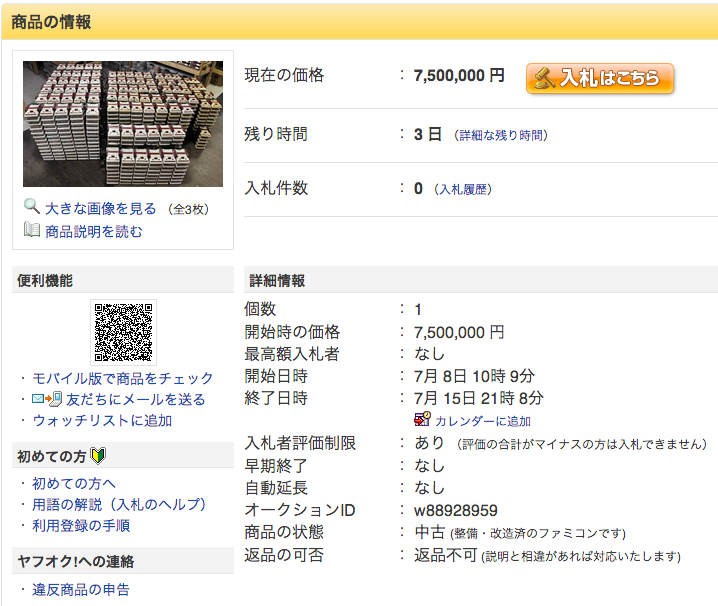Open the 入札履歴 bid history link
The image size is (718, 606).
[x=462, y=189]
